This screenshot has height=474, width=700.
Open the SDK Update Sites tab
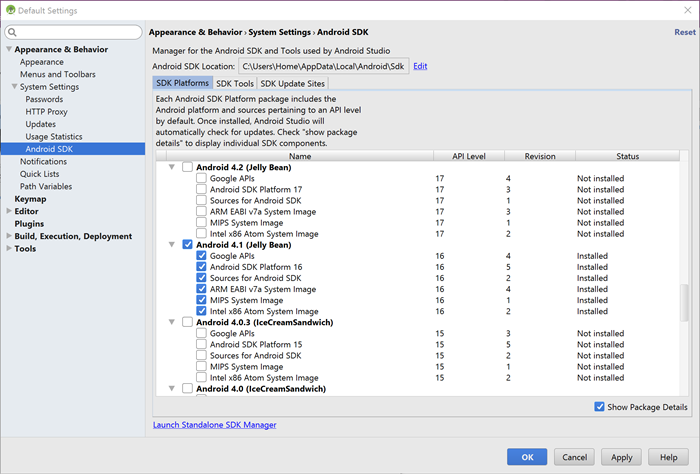point(292,83)
